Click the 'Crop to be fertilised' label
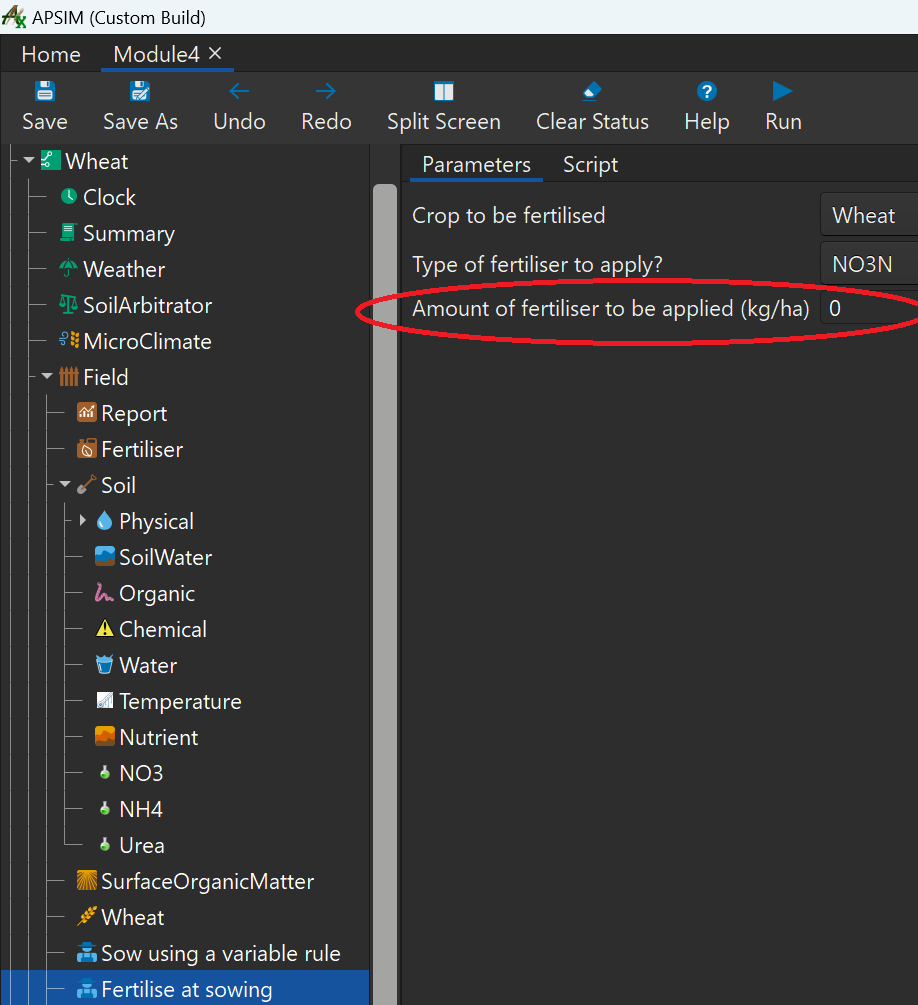This screenshot has height=1005, width=918. pyautogui.click(x=508, y=215)
